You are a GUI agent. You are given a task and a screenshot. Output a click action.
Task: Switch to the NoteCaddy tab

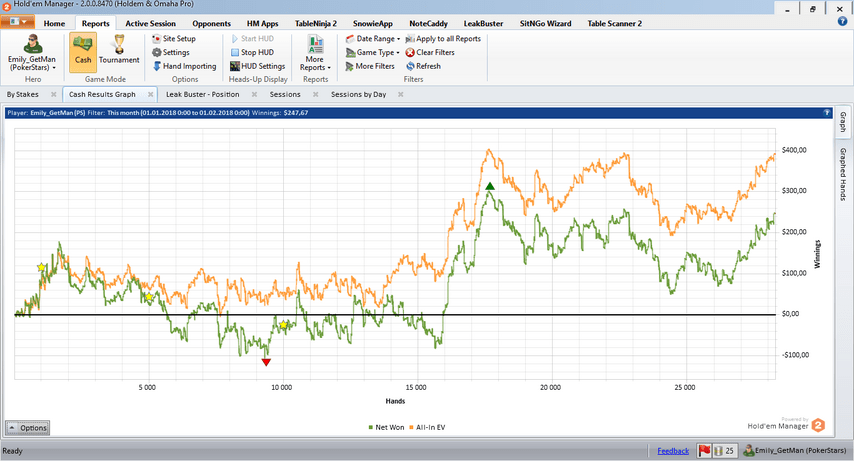pos(428,23)
